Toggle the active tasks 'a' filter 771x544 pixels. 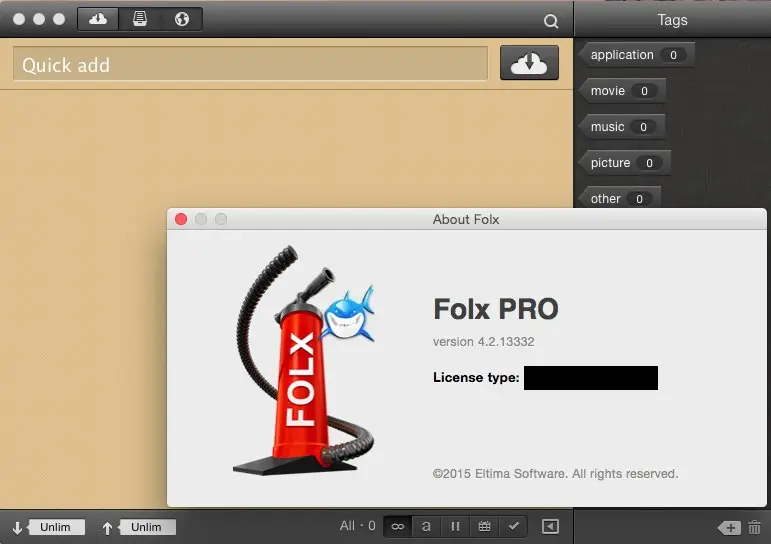[426, 527]
